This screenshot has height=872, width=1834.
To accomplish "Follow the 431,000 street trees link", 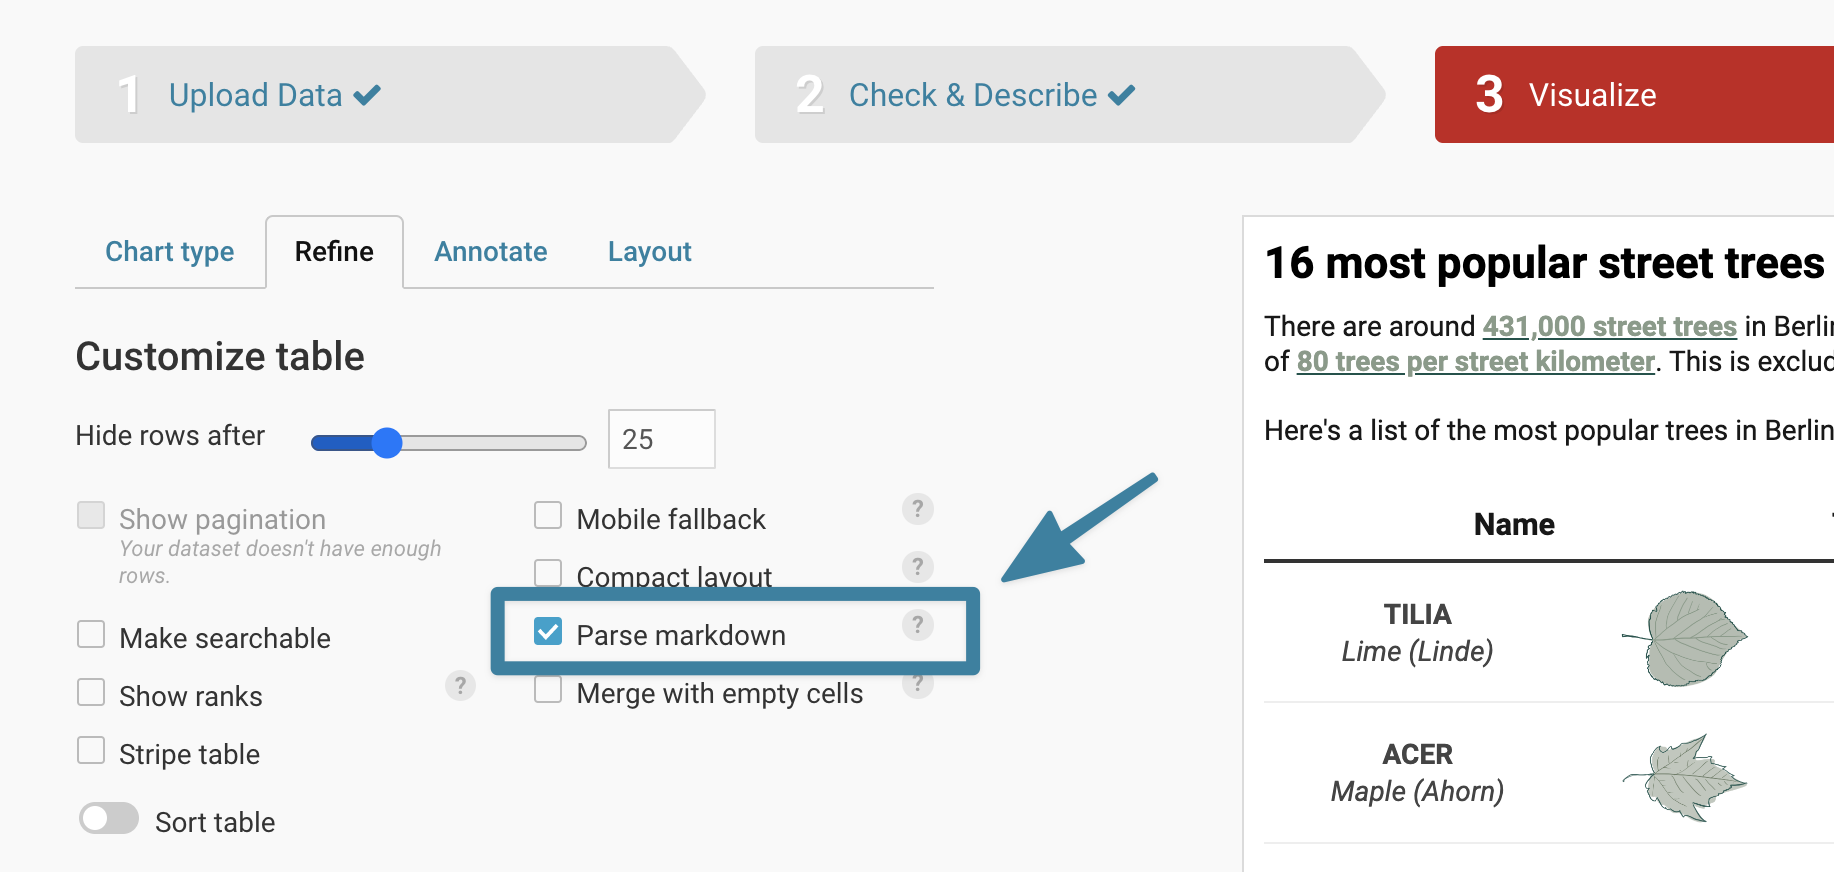I will click(1609, 327).
